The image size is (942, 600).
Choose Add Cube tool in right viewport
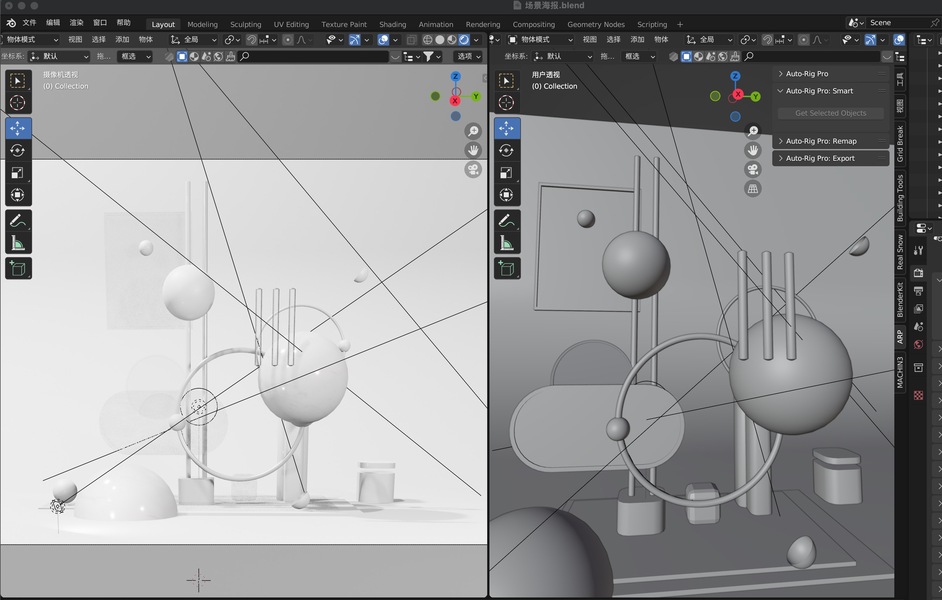point(506,268)
